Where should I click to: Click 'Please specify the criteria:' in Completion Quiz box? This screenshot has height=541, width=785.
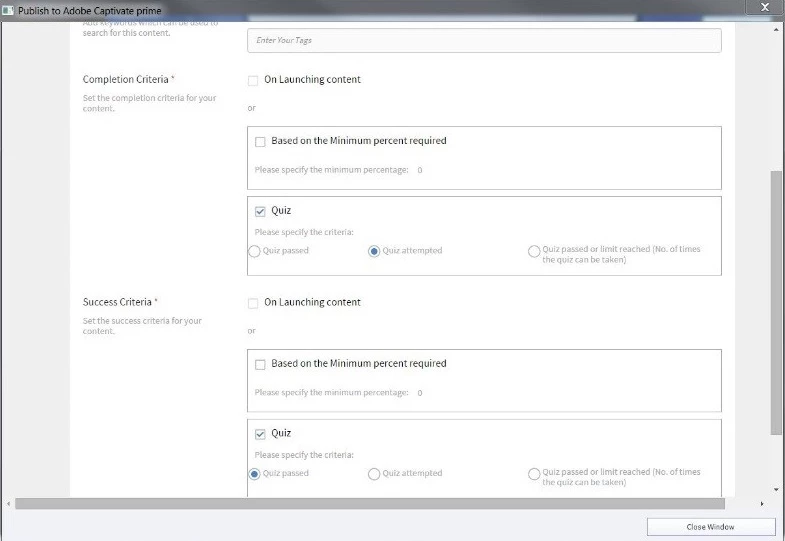point(304,232)
